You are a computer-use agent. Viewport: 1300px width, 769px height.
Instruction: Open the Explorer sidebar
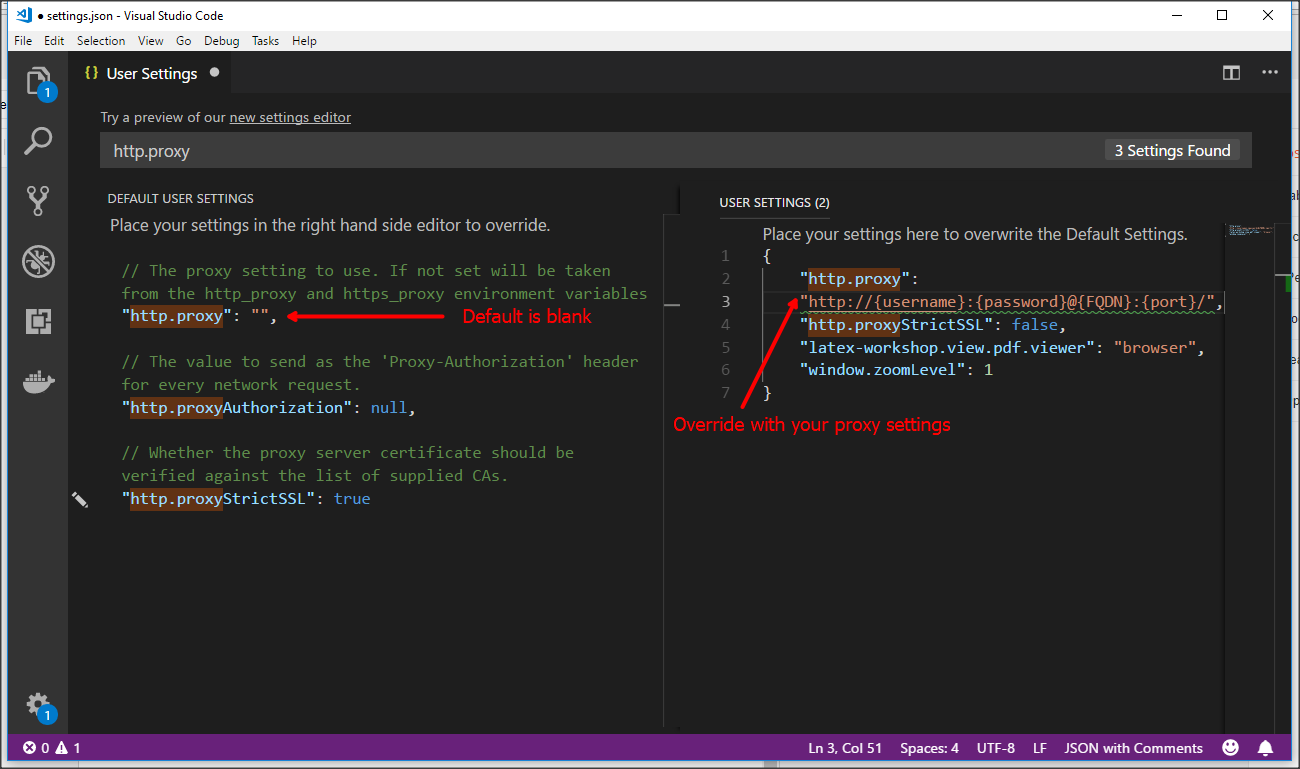coord(38,81)
